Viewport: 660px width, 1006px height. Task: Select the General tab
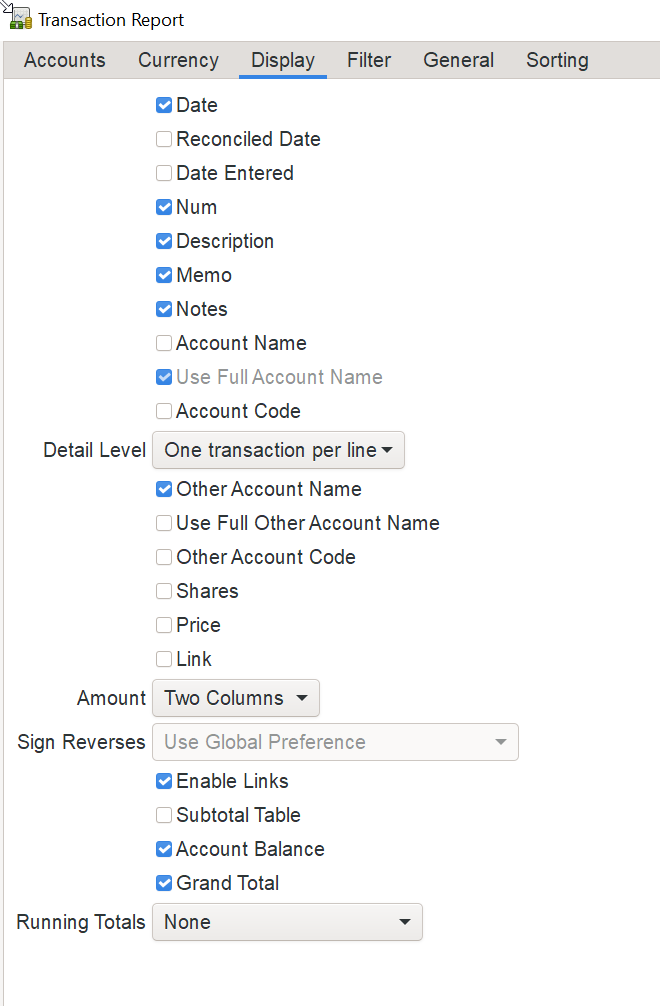459,60
